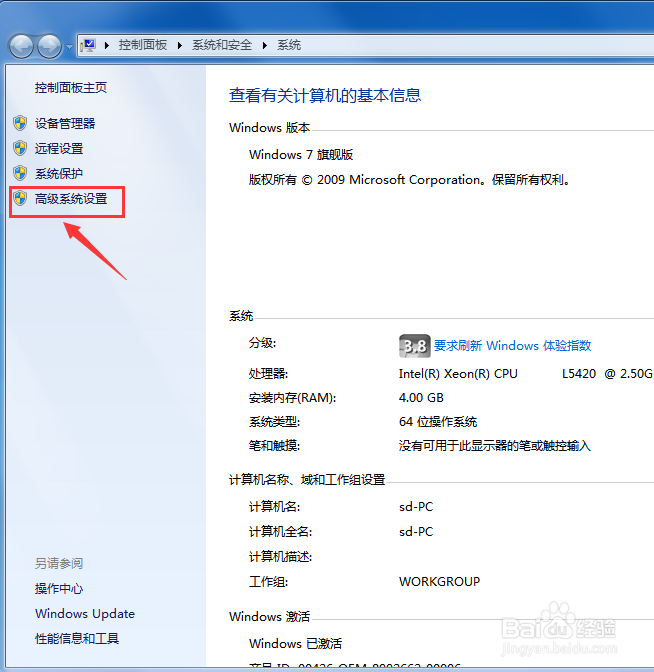Screen dimensions: 654x672
Task: Click the 安装内存(RAM) label
Action: coord(292,398)
